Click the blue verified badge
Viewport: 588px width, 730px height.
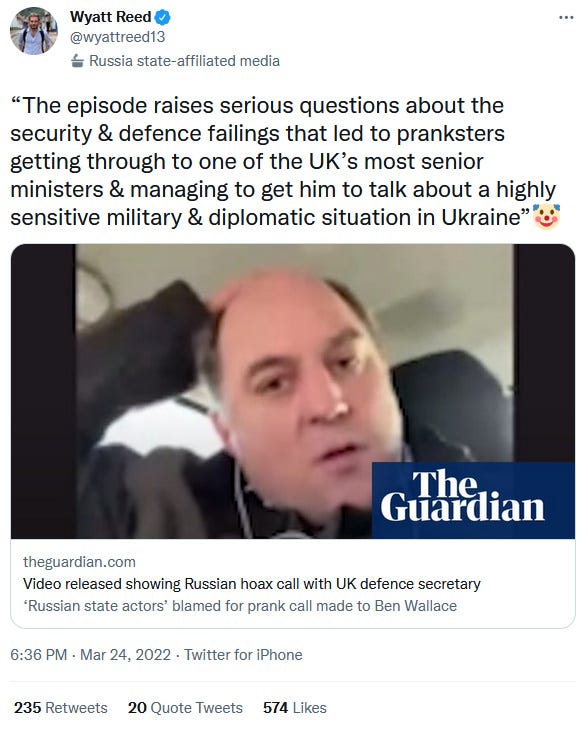[x=162, y=18]
